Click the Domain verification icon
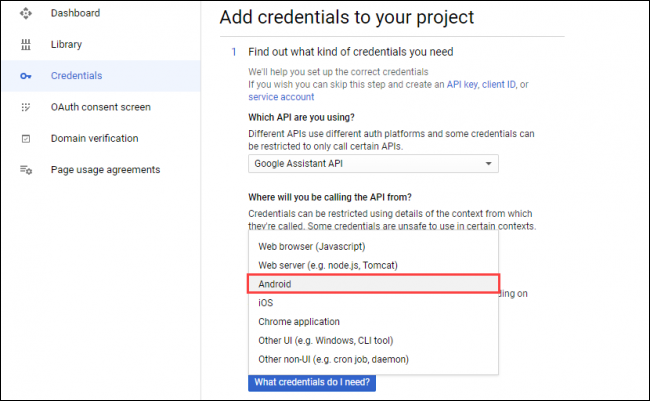Image resolution: width=650 pixels, height=401 pixels. click(x=26, y=138)
